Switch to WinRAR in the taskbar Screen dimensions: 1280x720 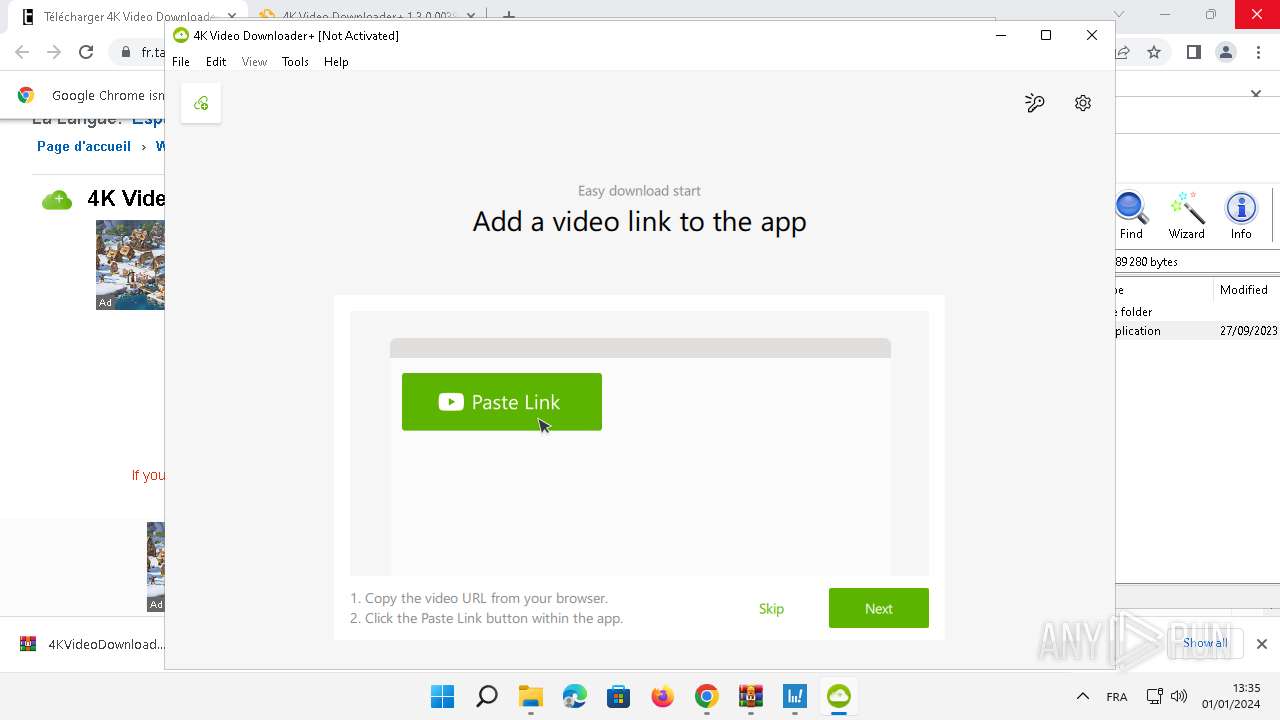750,696
